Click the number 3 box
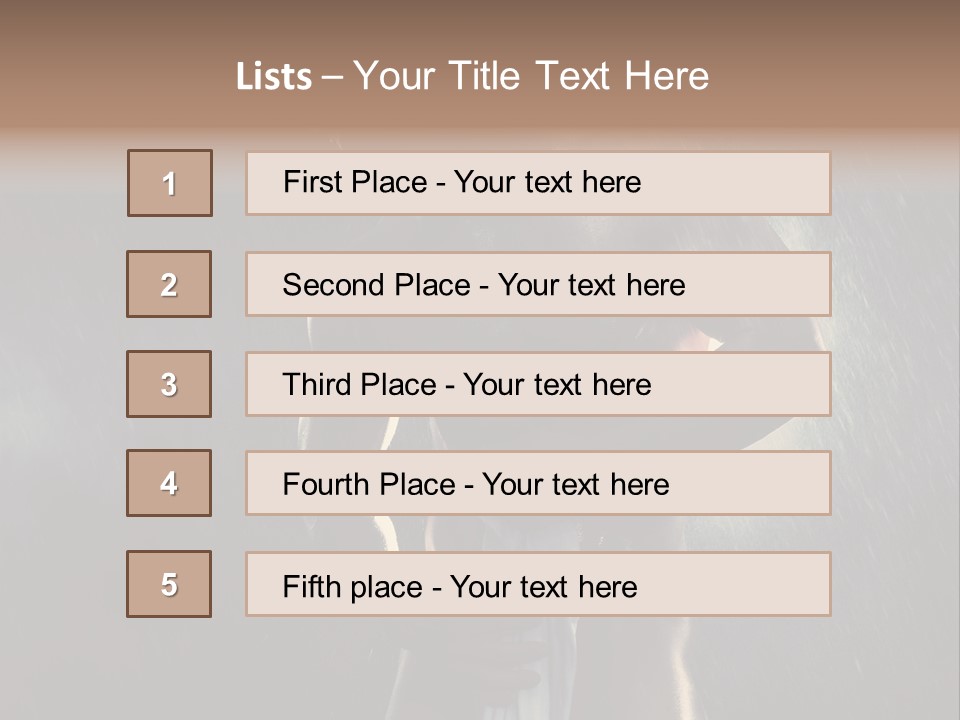This screenshot has height=720, width=960. click(x=169, y=384)
